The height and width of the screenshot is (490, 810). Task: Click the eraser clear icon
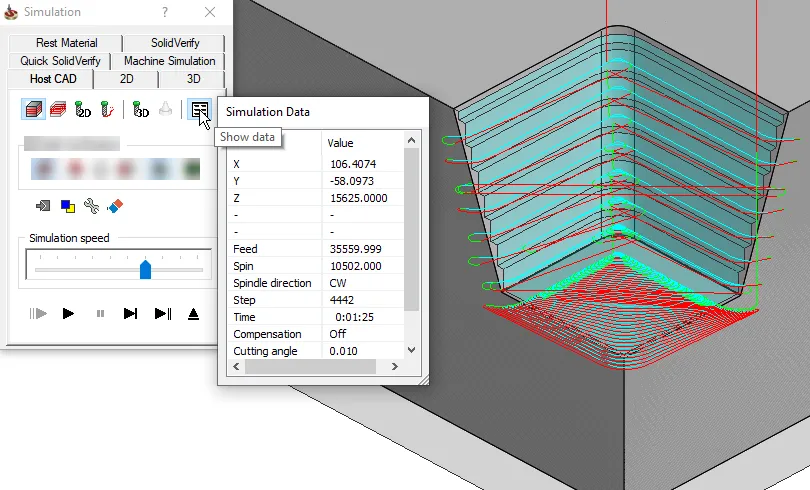[114, 206]
